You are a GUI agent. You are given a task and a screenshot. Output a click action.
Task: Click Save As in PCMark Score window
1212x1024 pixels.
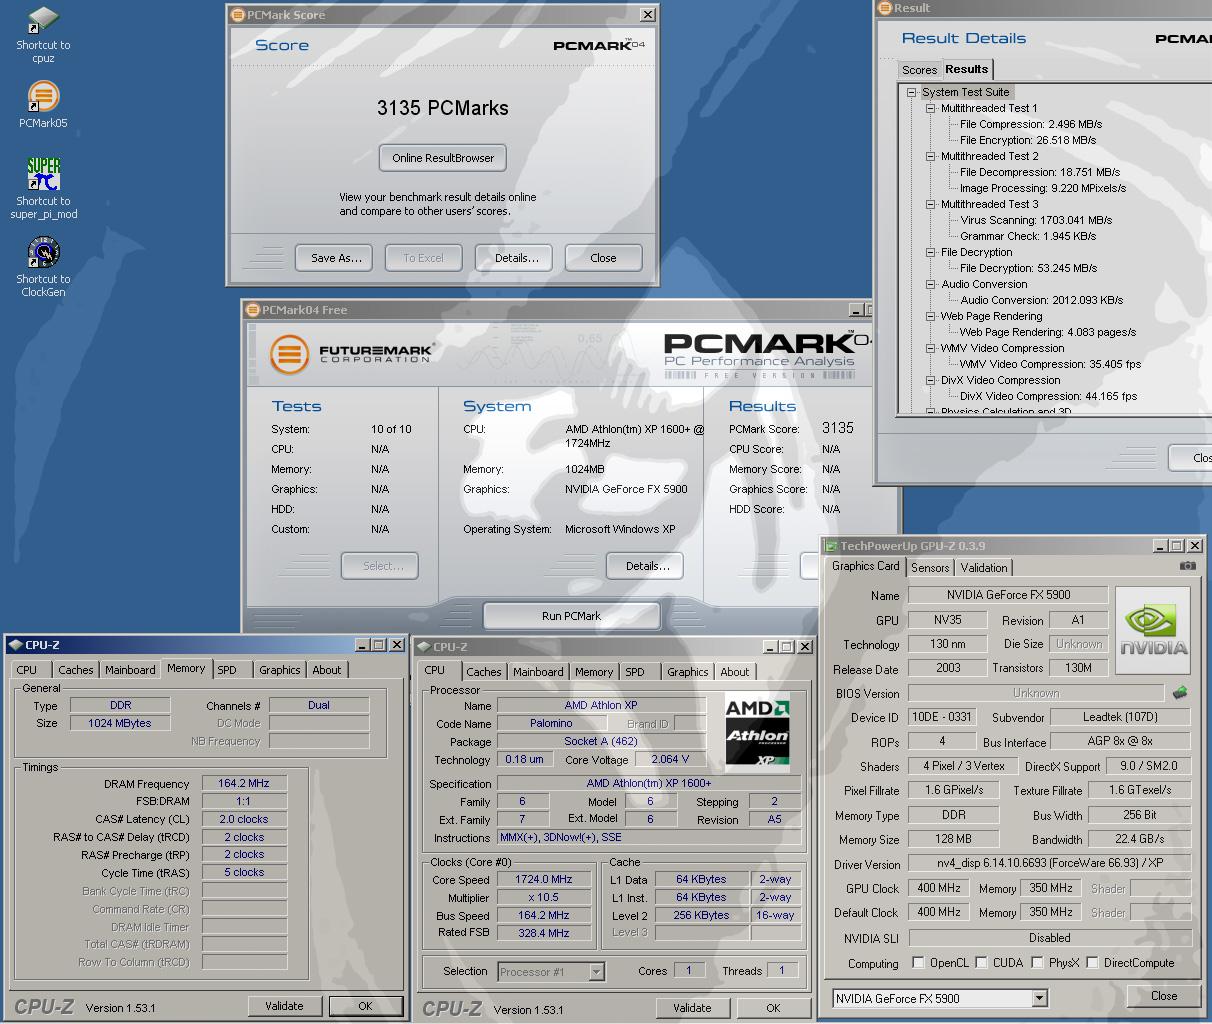pos(334,258)
